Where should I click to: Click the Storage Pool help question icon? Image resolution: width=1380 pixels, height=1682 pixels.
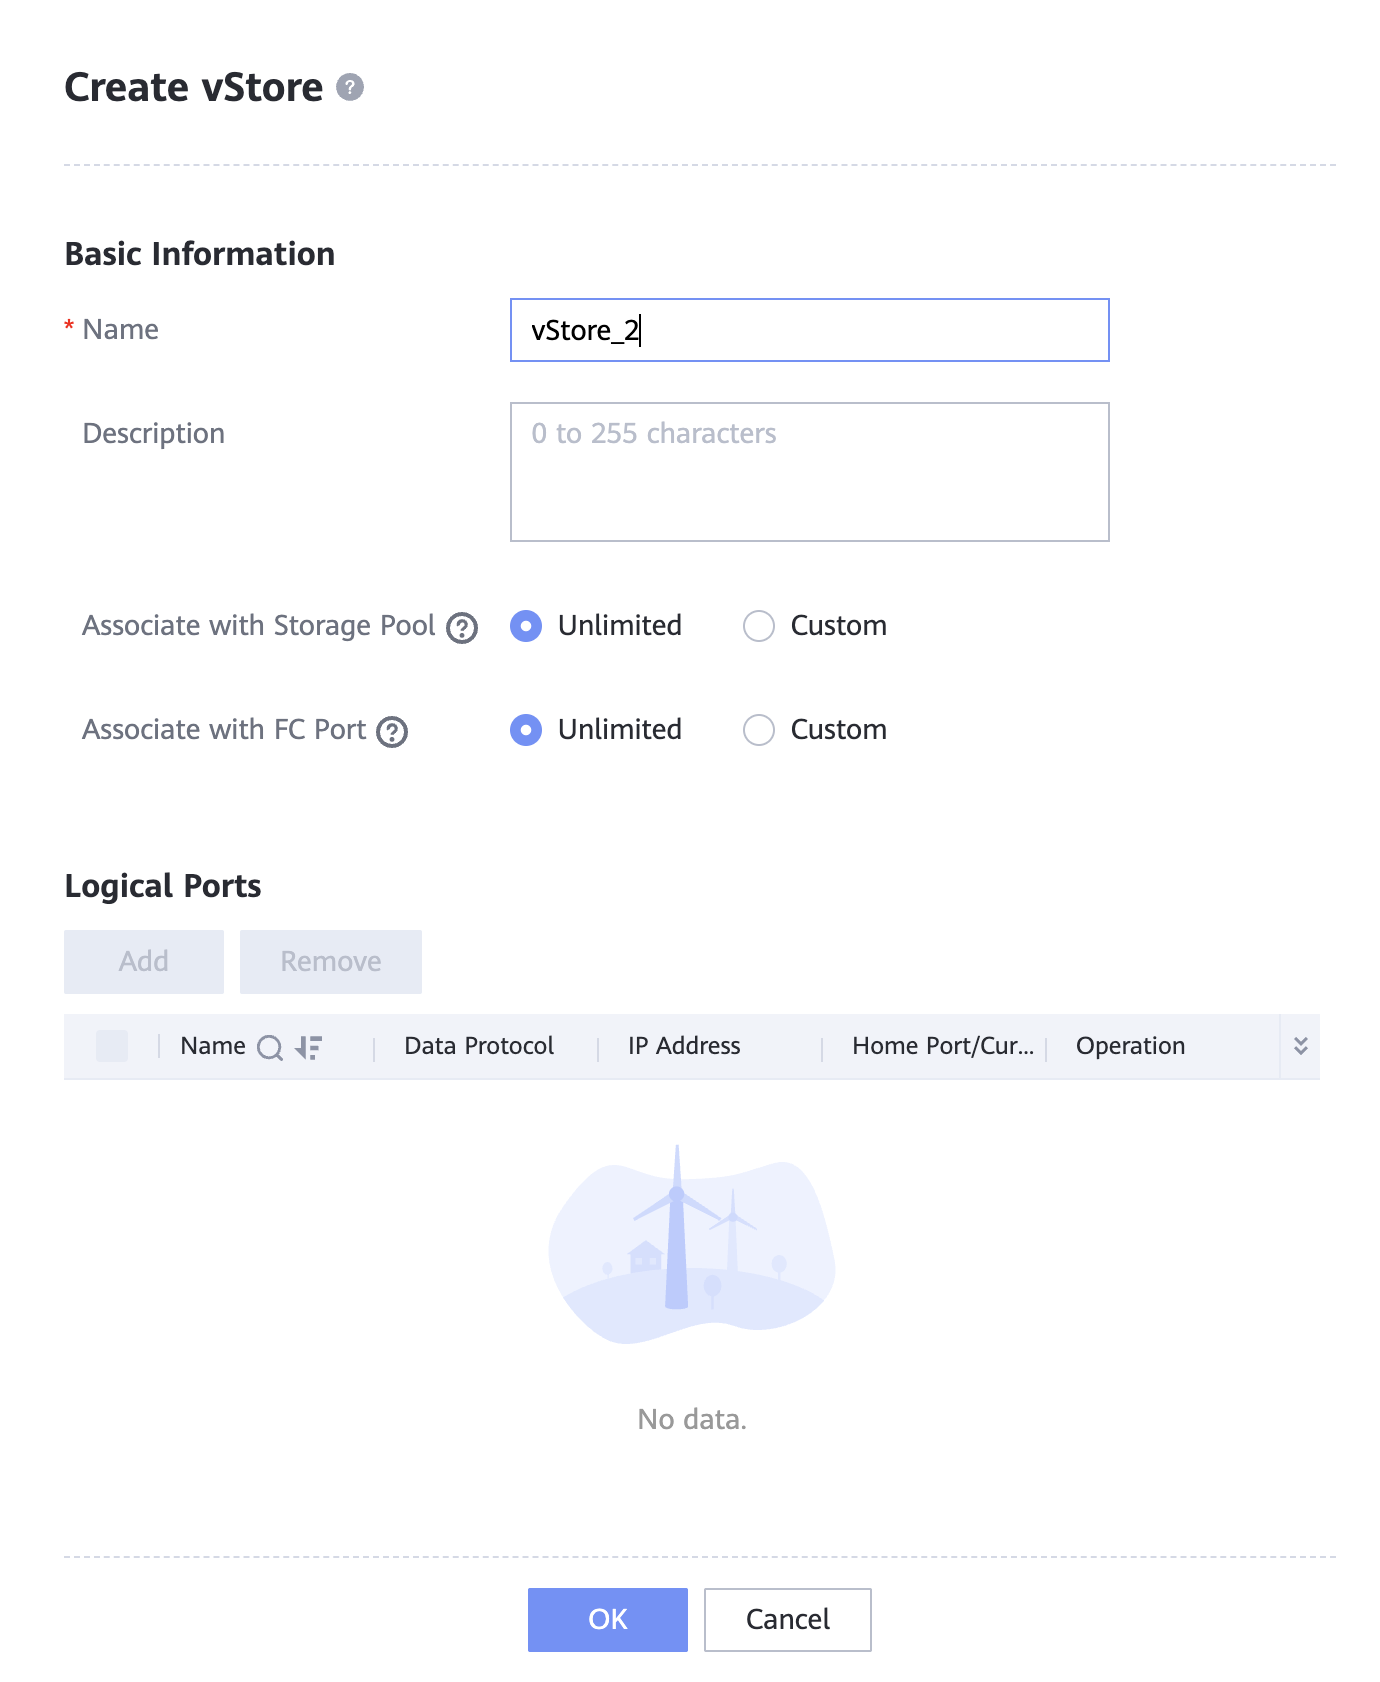tap(461, 628)
